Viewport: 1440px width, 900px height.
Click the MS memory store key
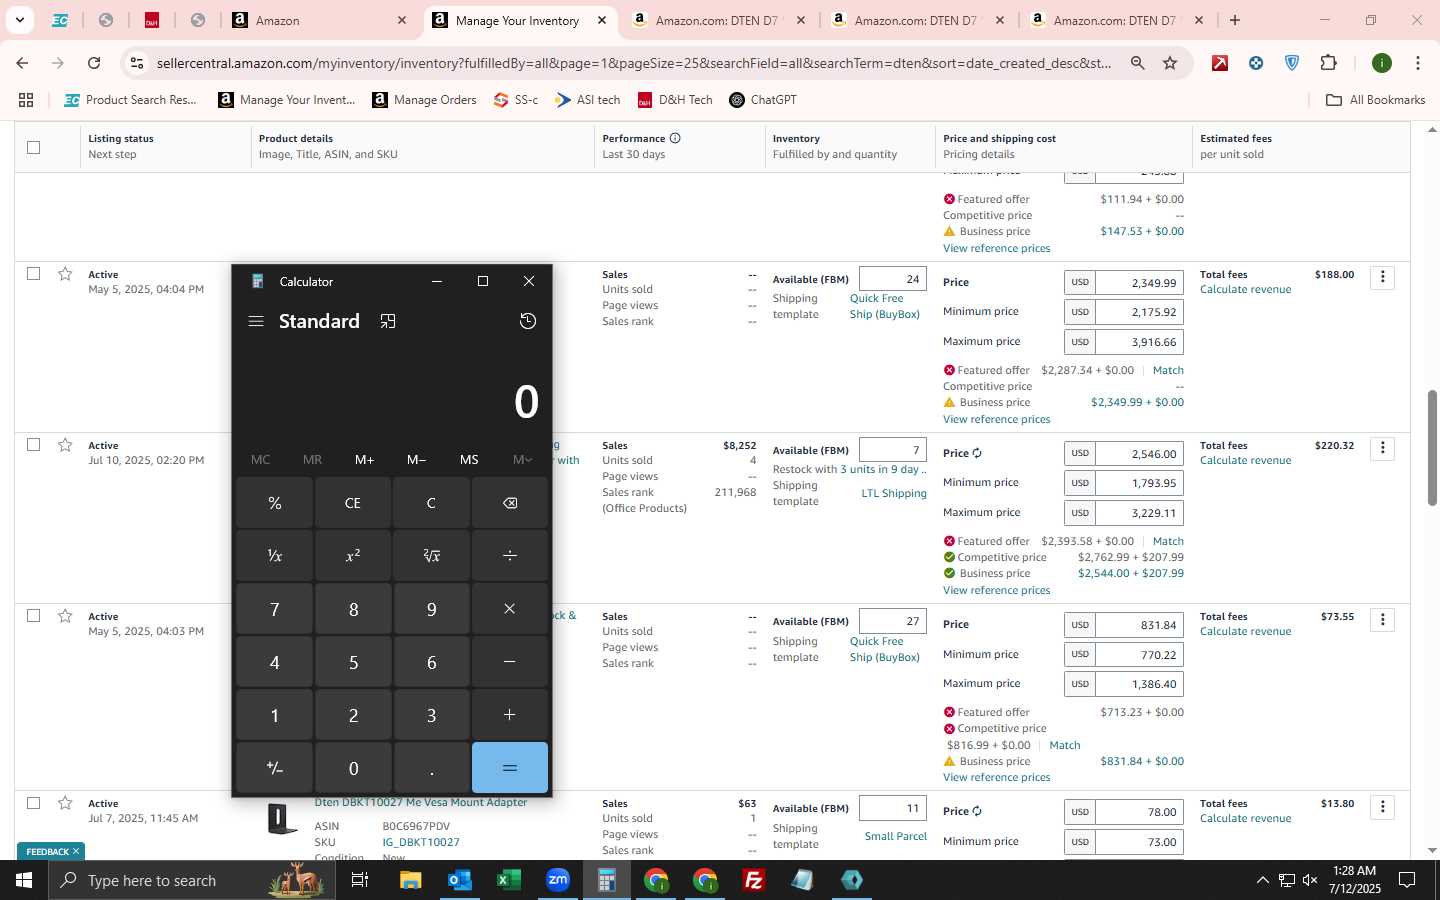tap(469, 459)
